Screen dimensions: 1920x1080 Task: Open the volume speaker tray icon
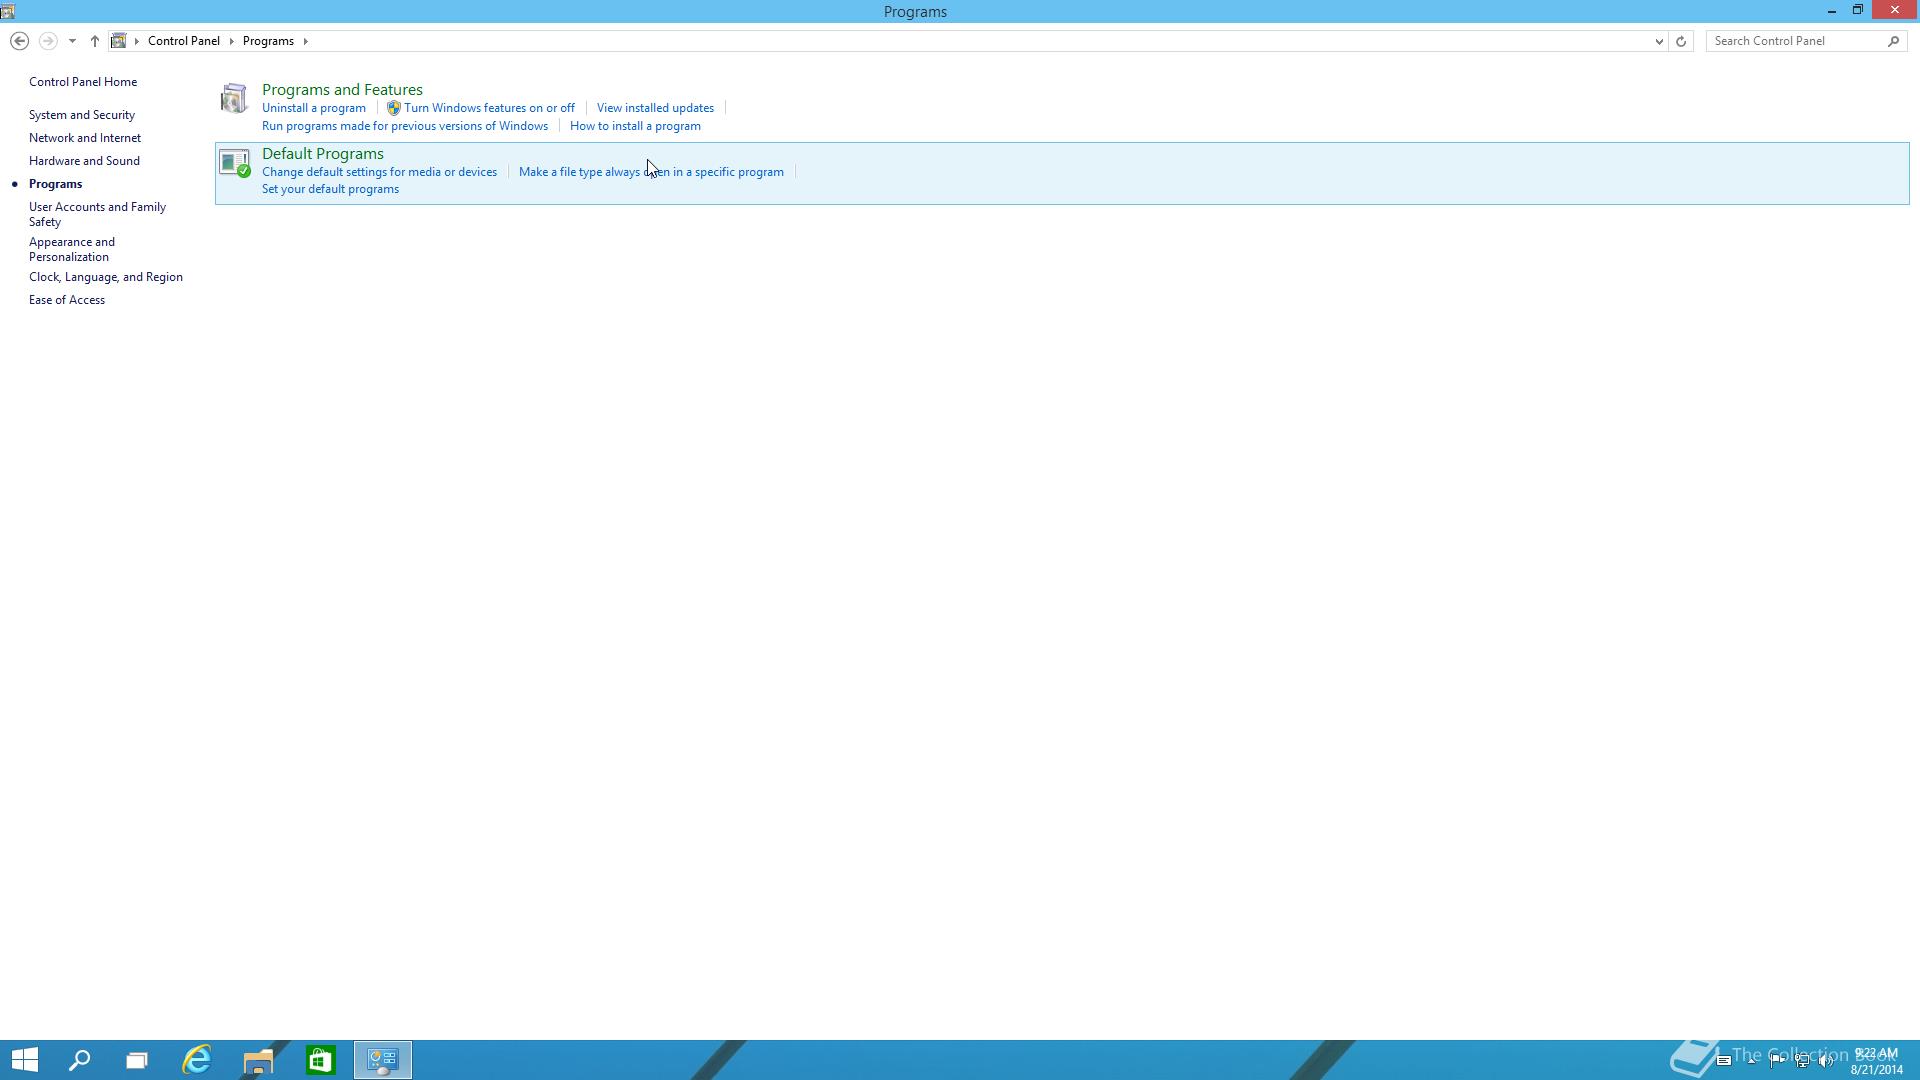[x=1826, y=1061]
